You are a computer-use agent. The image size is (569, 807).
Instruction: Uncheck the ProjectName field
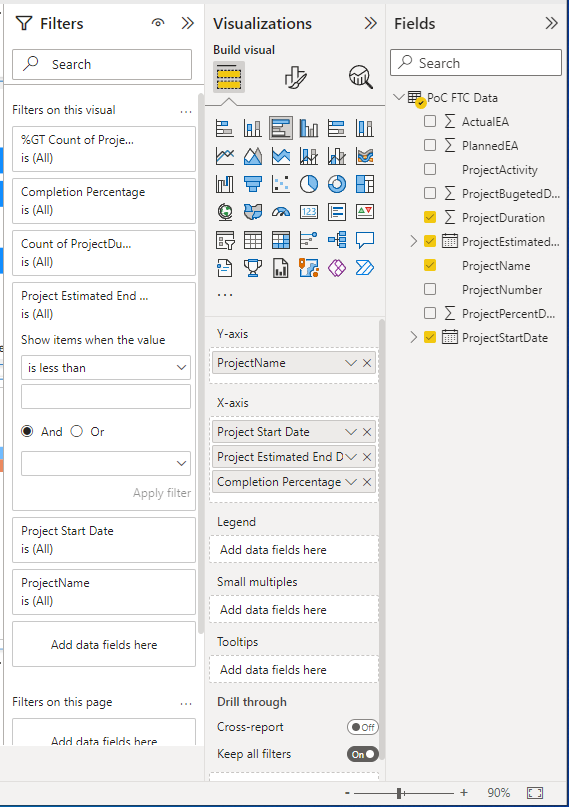[x=430, y=265]
